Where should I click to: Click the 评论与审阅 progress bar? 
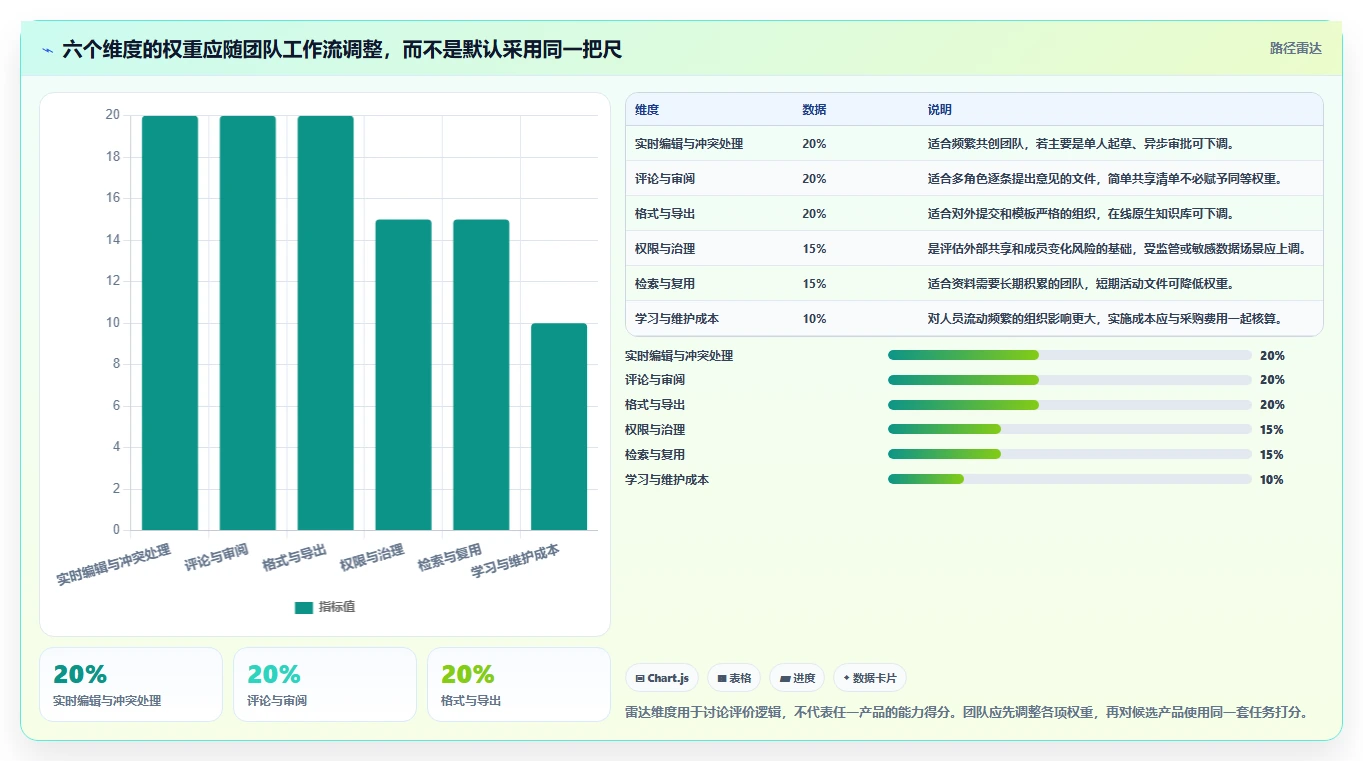click(1070, 380)
